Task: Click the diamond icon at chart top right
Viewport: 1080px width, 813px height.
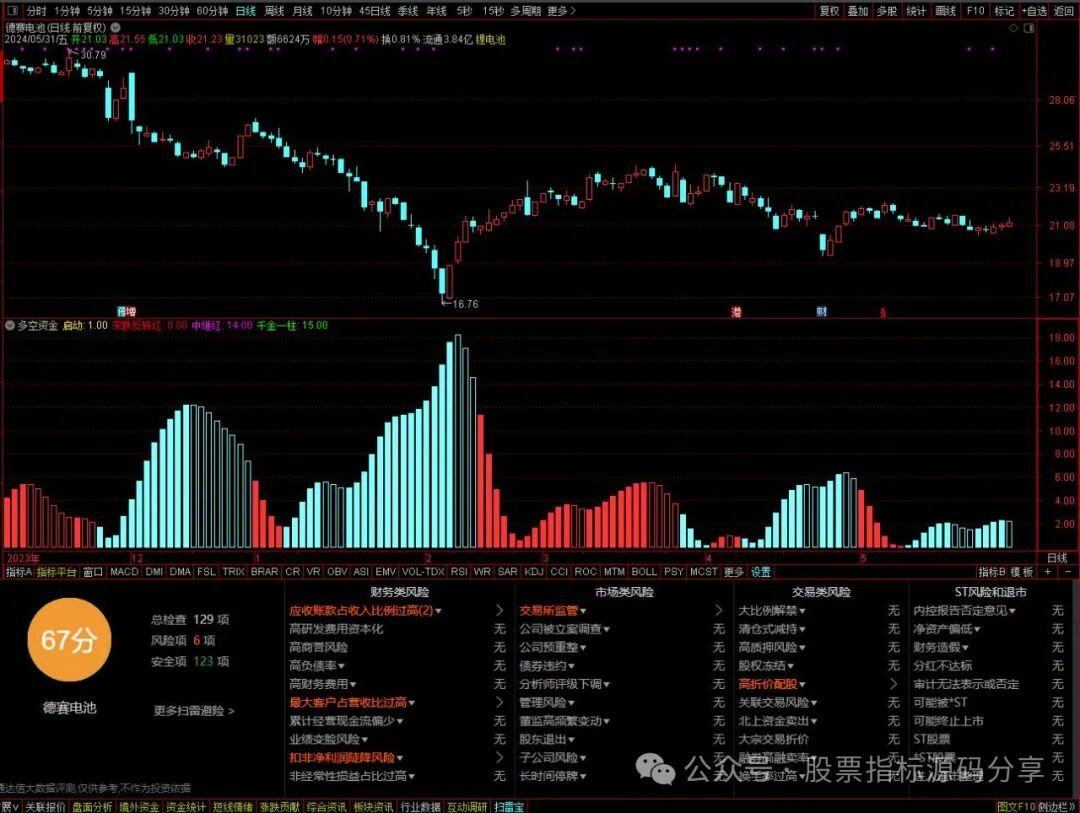Action: click(1014, 28)
